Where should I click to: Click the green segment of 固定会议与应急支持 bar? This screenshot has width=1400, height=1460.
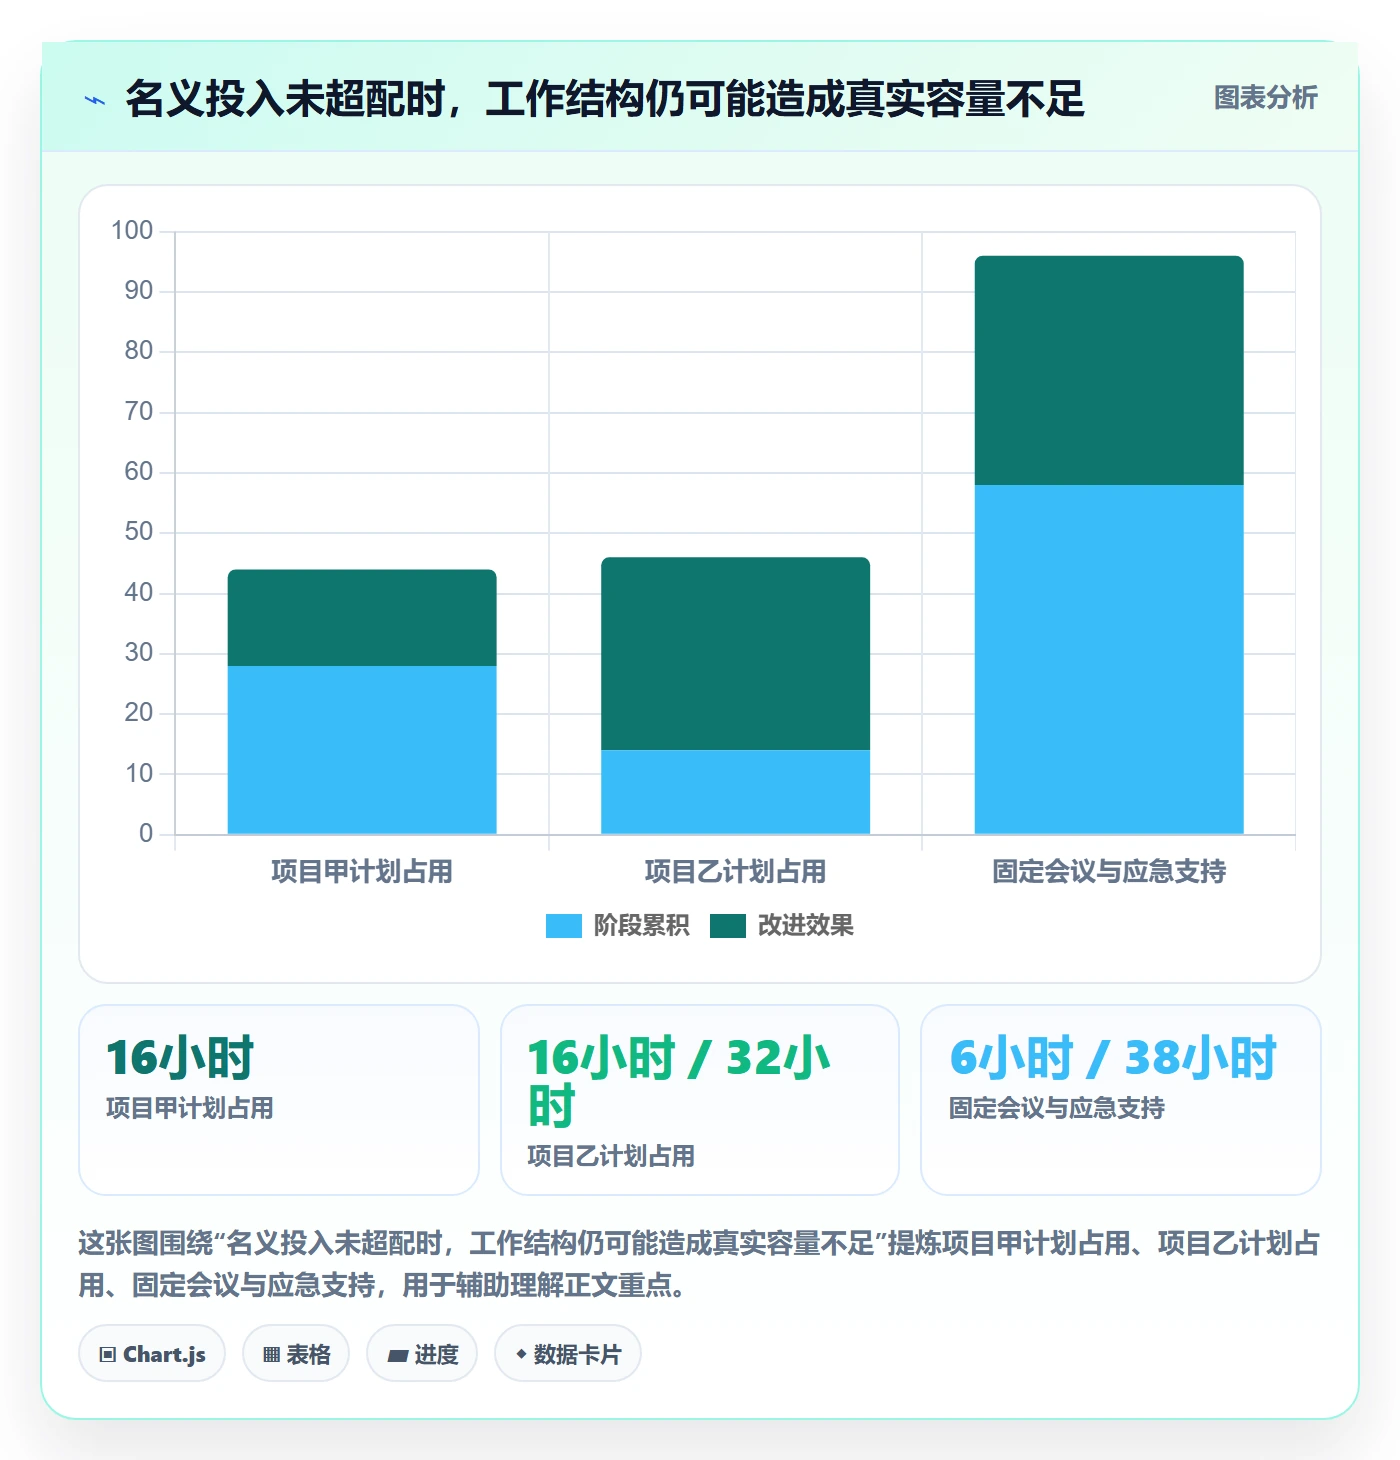[1109, 371]
